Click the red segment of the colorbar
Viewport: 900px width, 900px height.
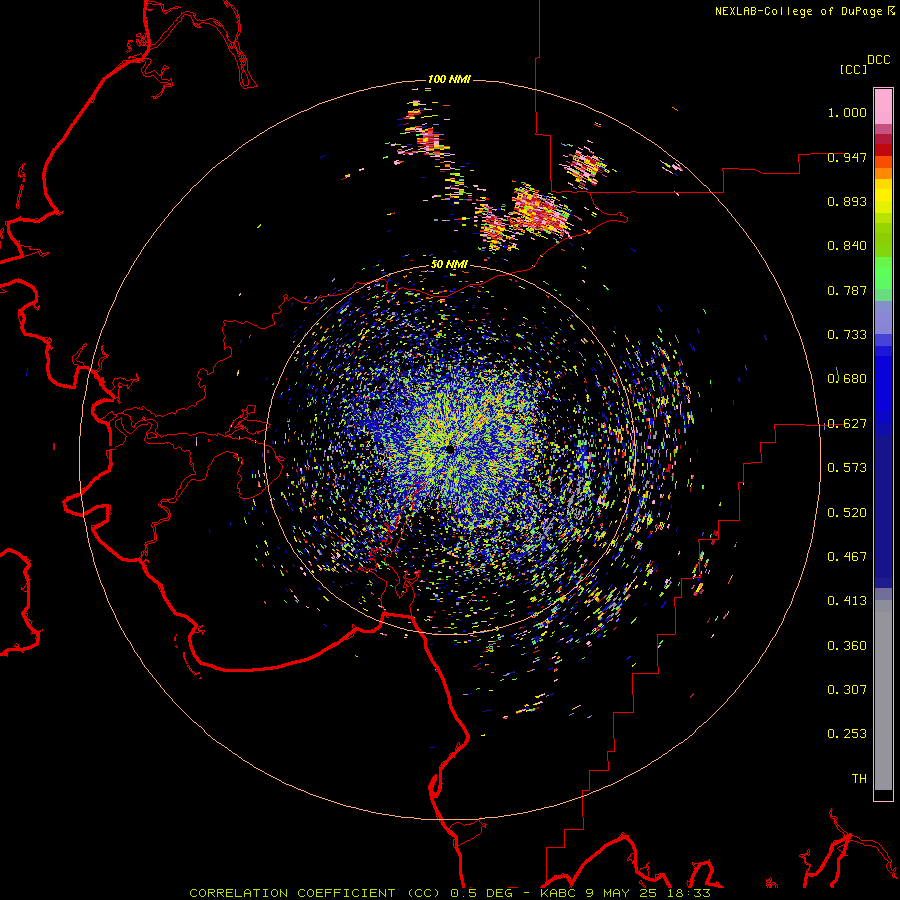pos(883,149)
